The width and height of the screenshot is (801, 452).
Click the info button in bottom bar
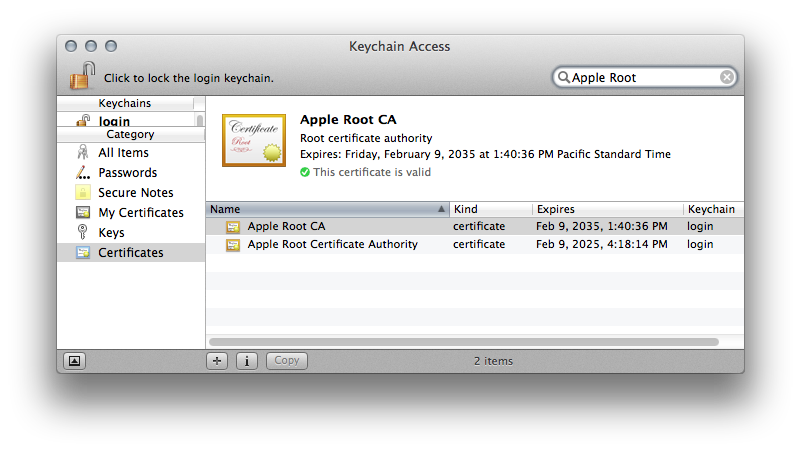247,361
